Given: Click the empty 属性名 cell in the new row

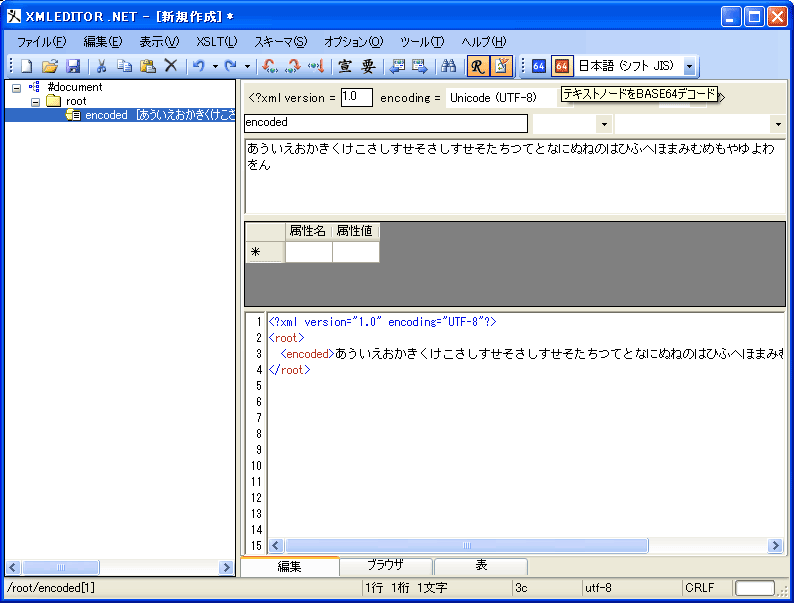Looking at the screenshot, I should click(309, 252).
